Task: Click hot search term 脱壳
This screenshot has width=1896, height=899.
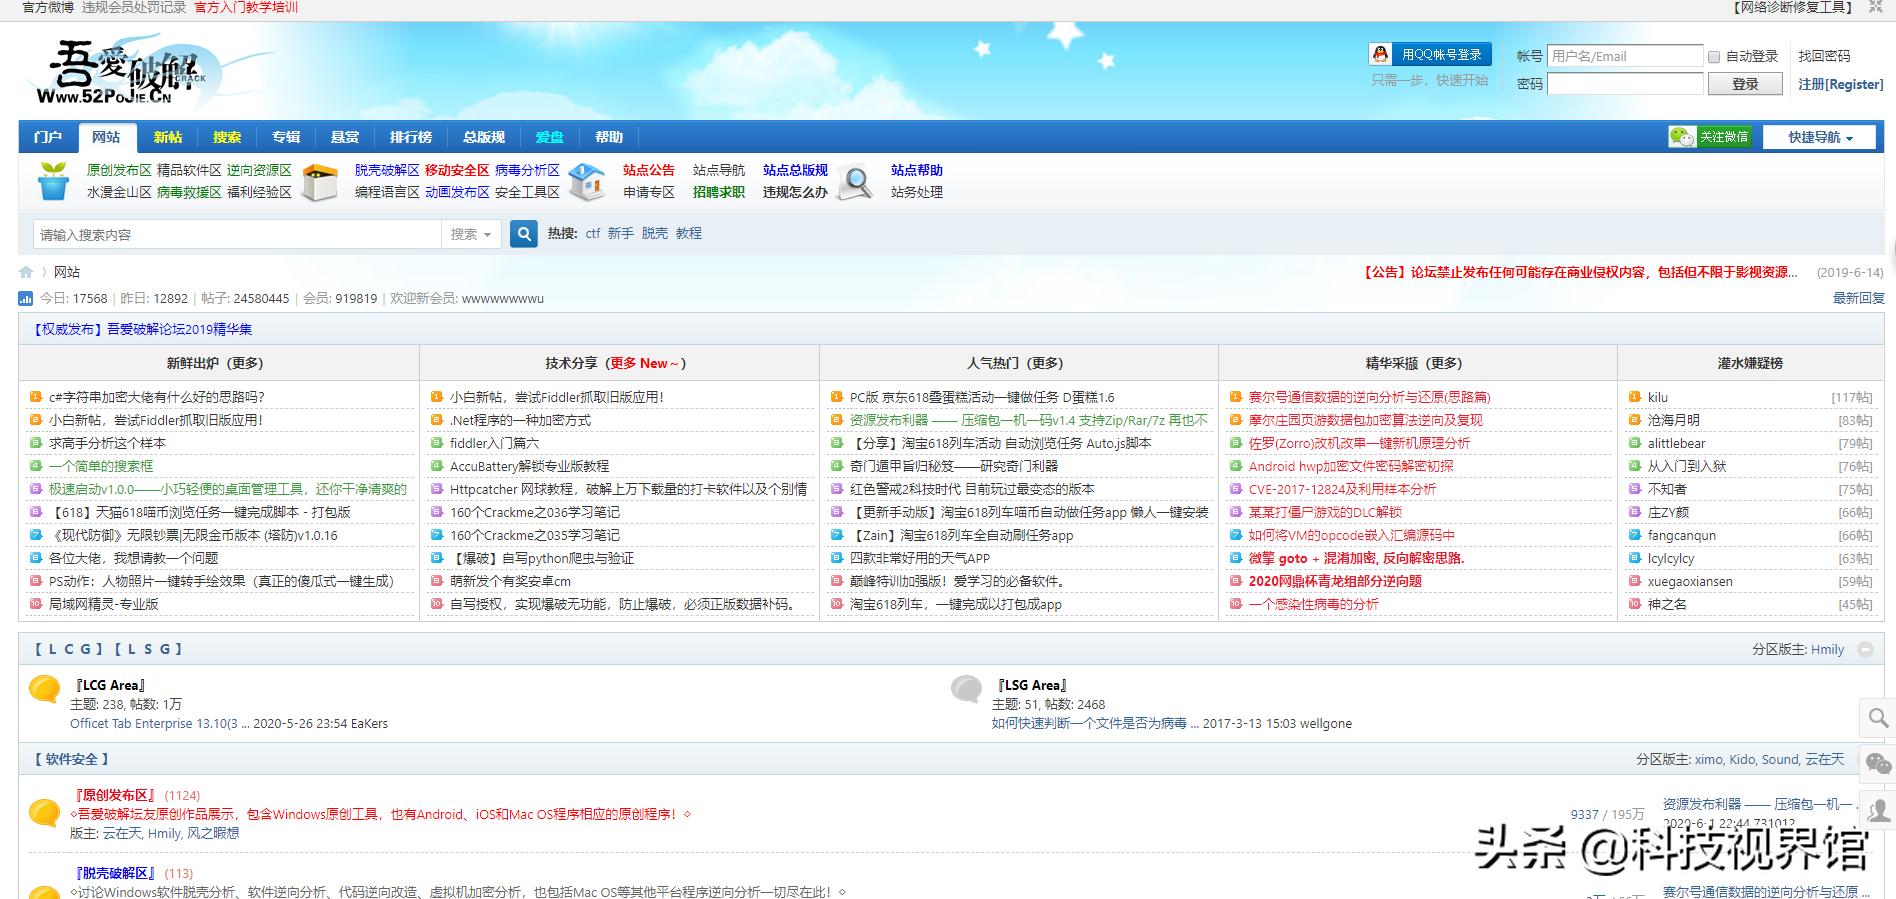Action: (x=655, y=233)
